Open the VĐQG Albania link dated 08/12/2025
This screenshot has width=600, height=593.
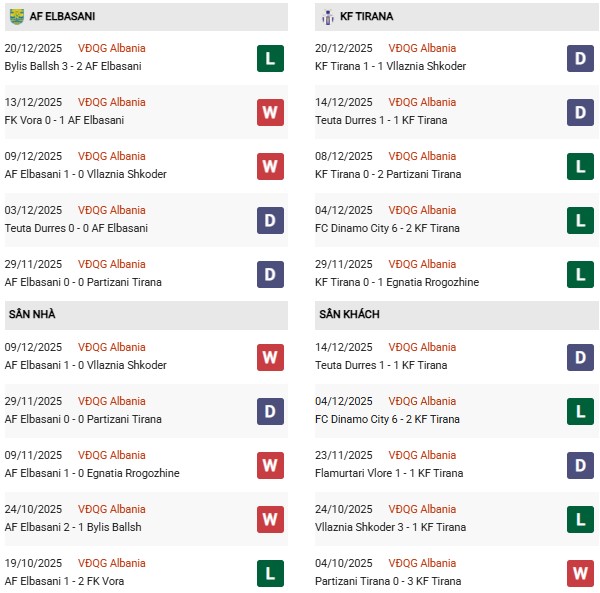point(423,156)
